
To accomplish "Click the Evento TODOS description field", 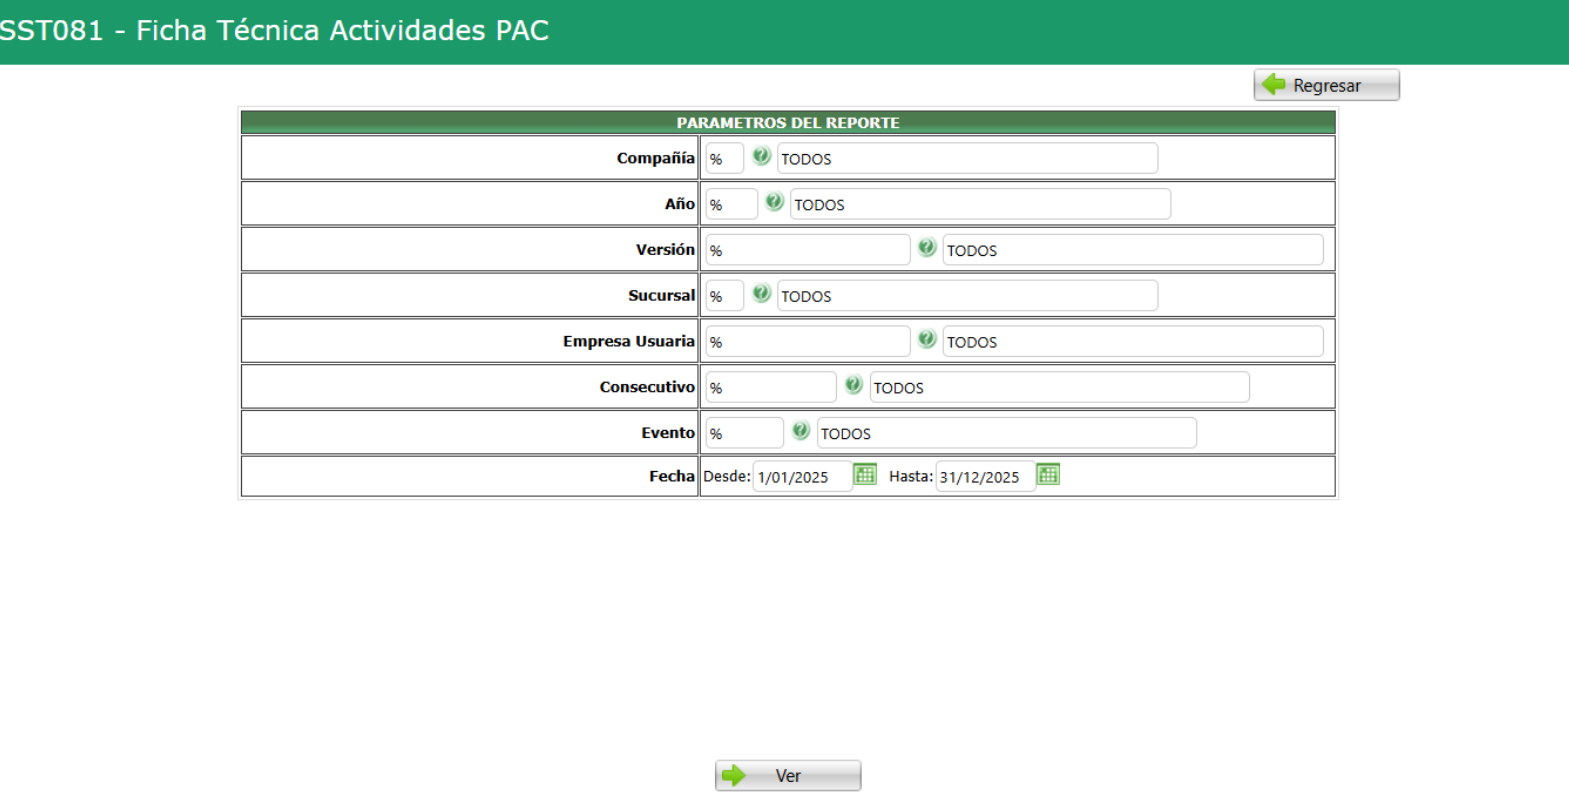I will [x=1006, y=433].
